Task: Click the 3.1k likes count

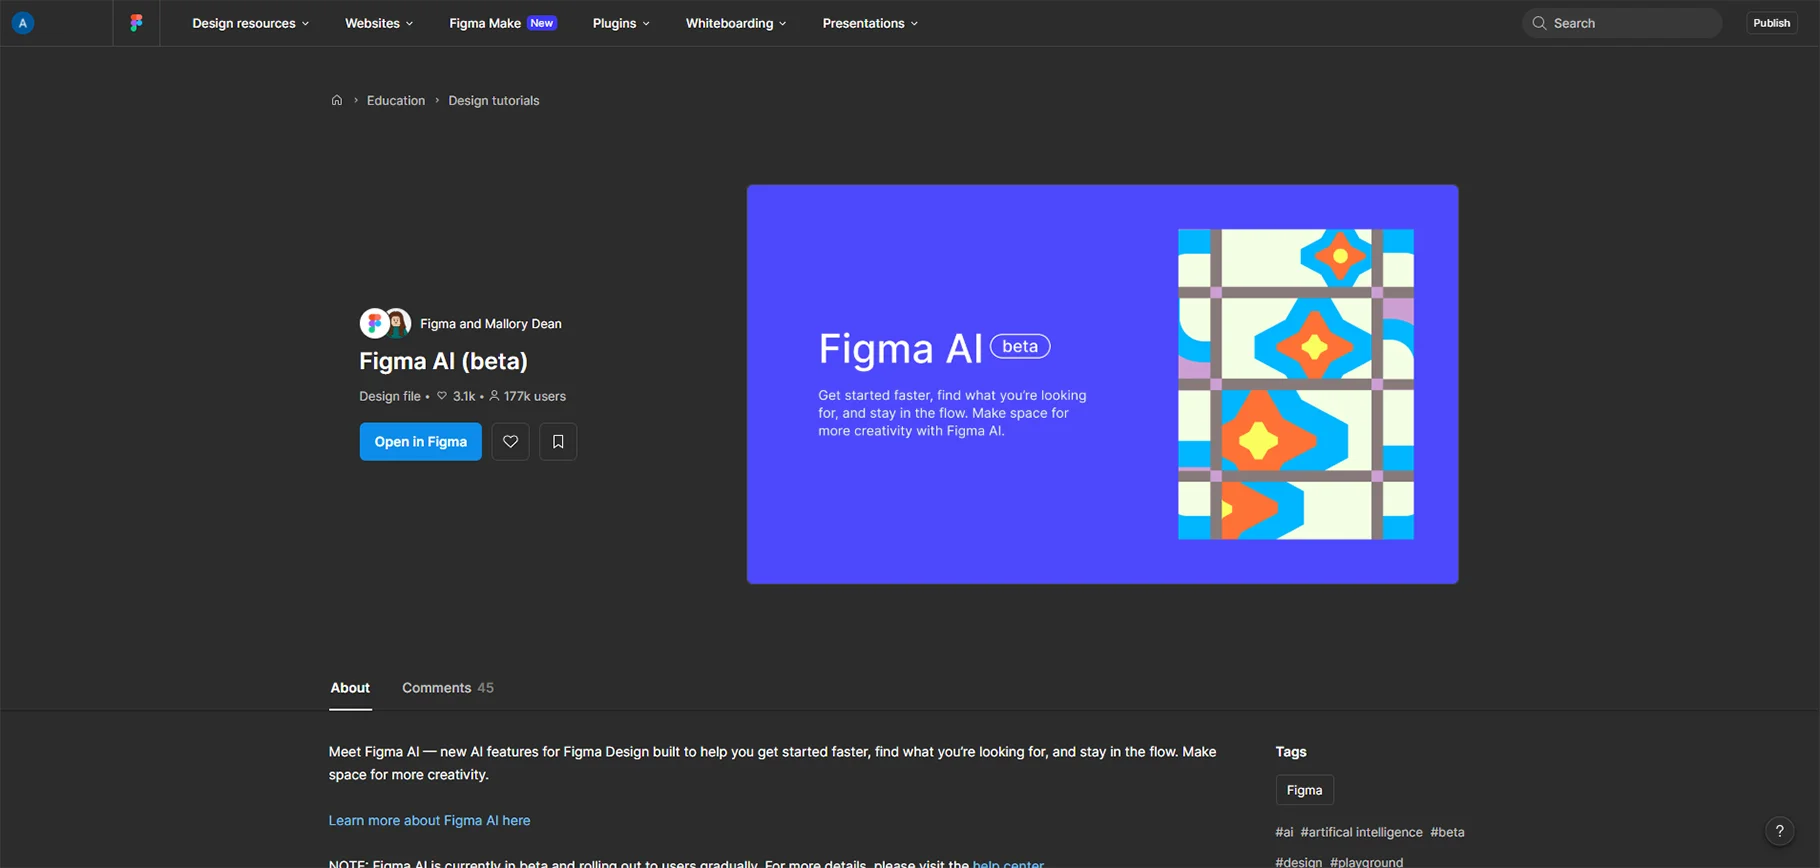Action: (464, 396)
